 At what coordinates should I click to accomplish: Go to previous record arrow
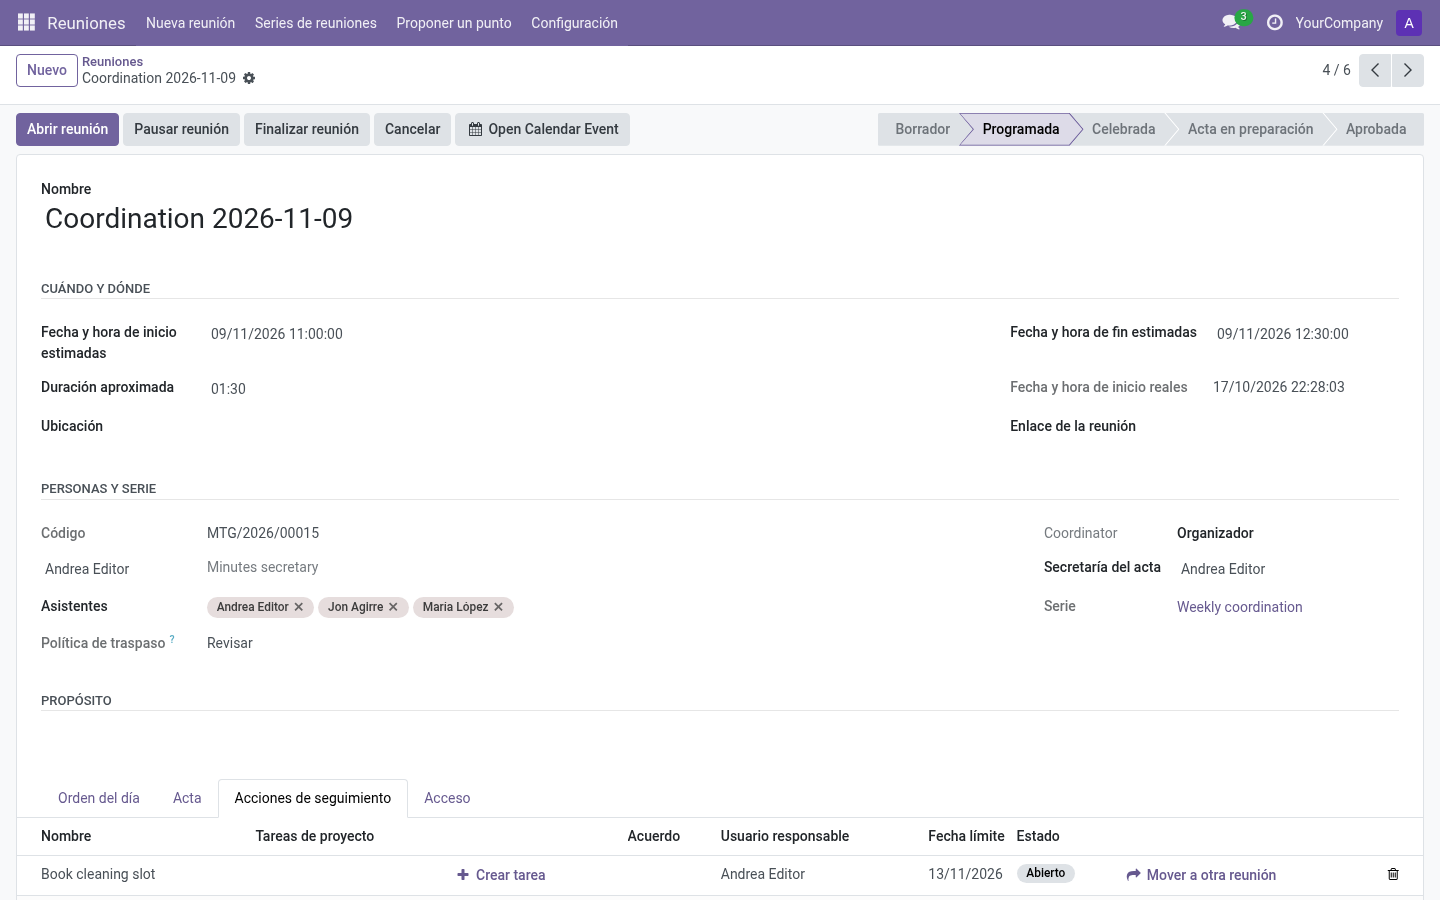pyautogui.click(x=1375, y=70)
